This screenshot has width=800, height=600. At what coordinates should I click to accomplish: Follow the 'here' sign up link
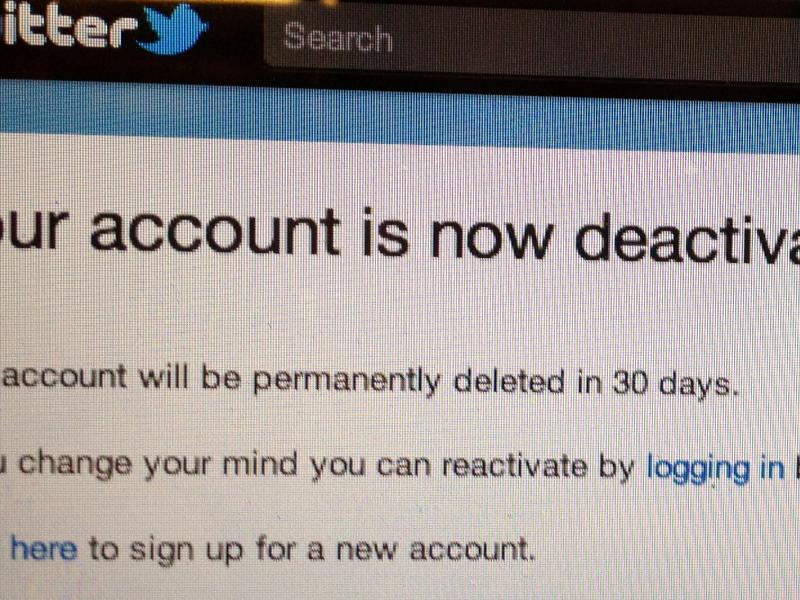coord(44,549)
